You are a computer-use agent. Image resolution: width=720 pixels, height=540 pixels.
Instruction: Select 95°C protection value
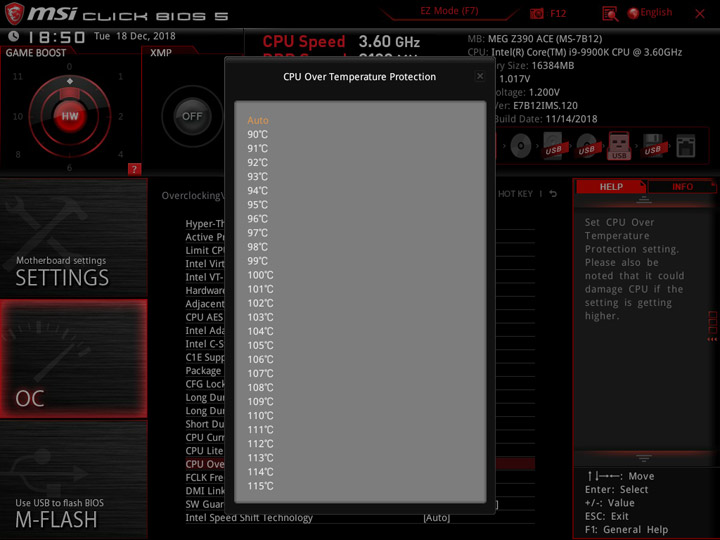tap(258, 205)
